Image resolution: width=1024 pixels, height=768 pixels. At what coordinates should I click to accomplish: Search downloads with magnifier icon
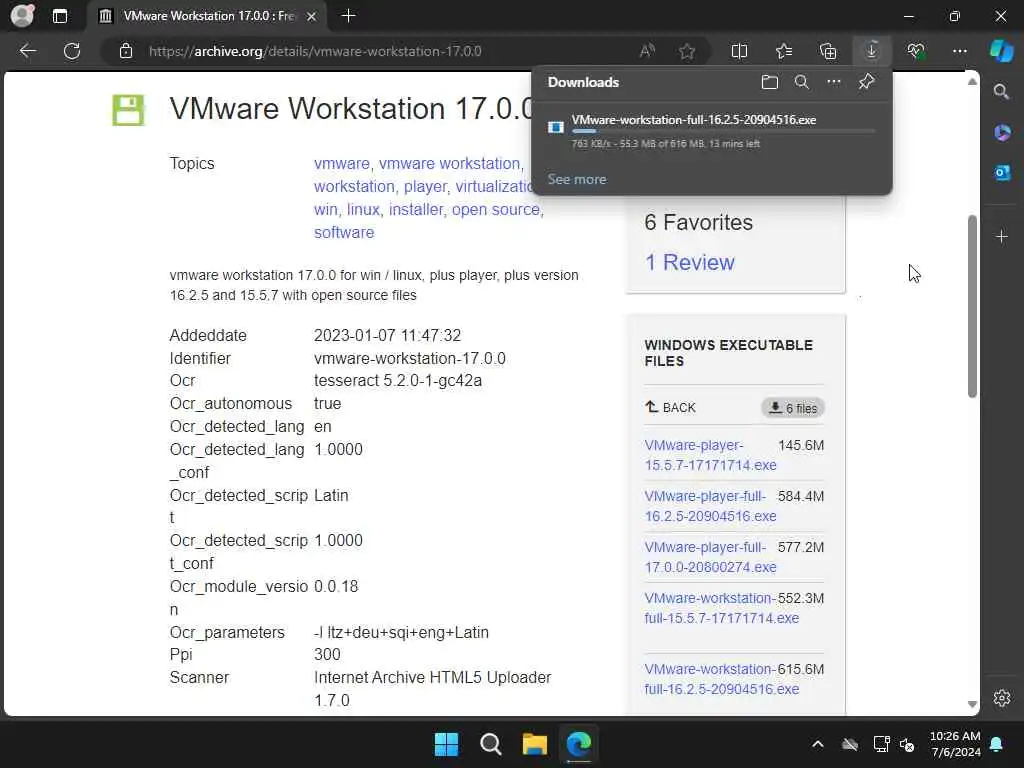802,82
